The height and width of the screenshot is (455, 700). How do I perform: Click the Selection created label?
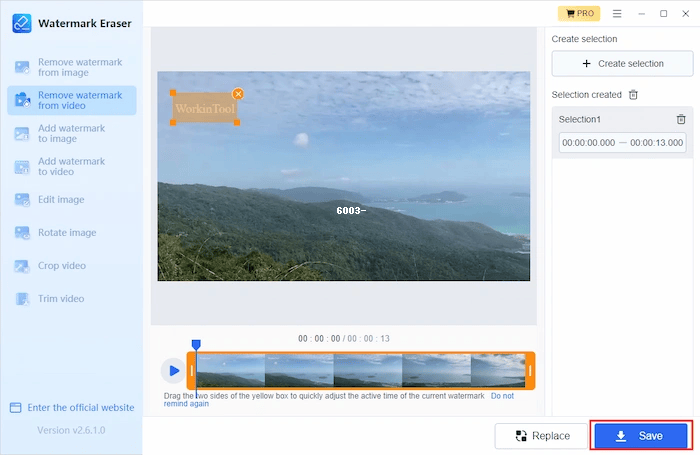pyautogui.click(x=587, y=95)
